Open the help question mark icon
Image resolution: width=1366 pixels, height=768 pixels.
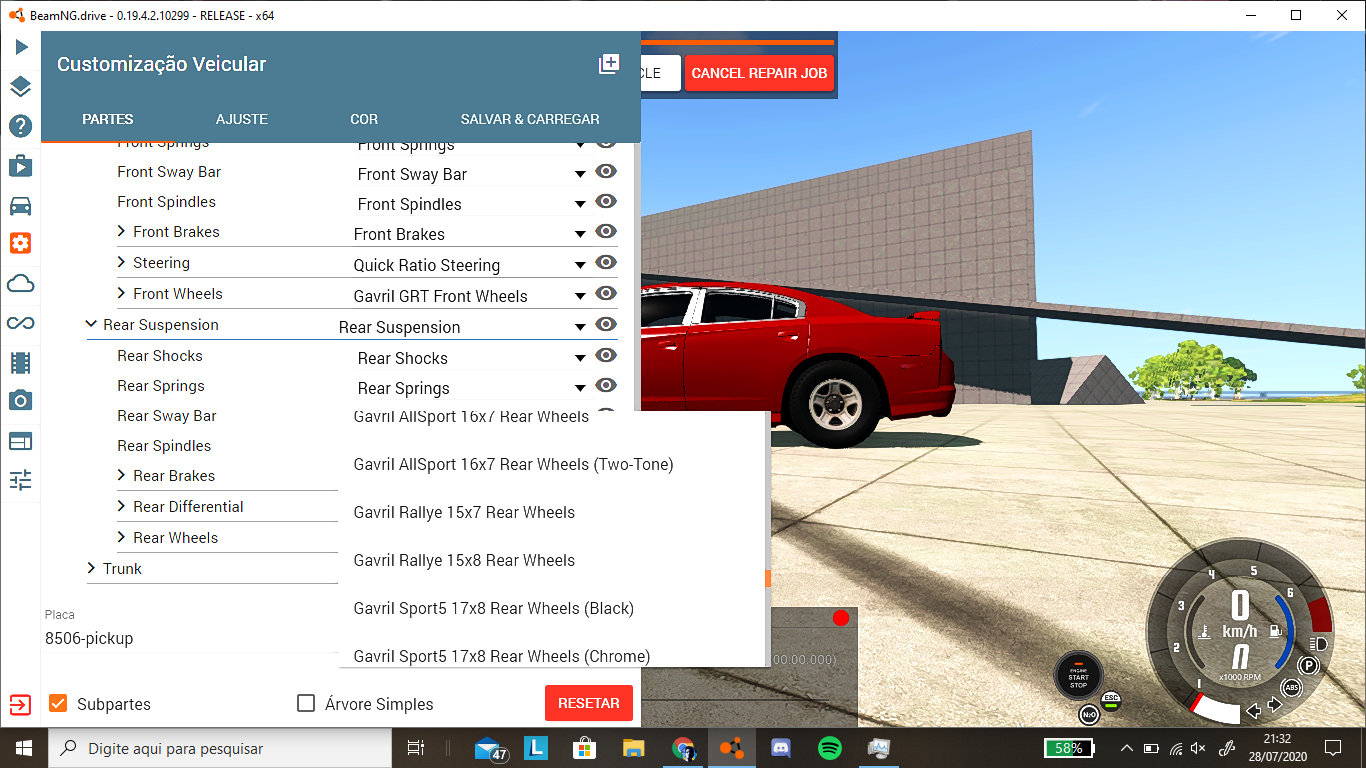[21, 126]
